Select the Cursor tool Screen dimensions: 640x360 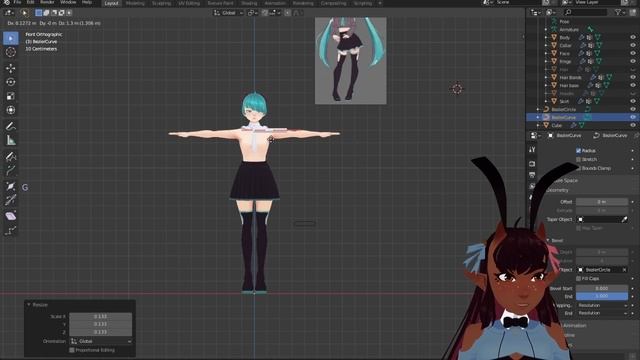[x=11, y=52]
